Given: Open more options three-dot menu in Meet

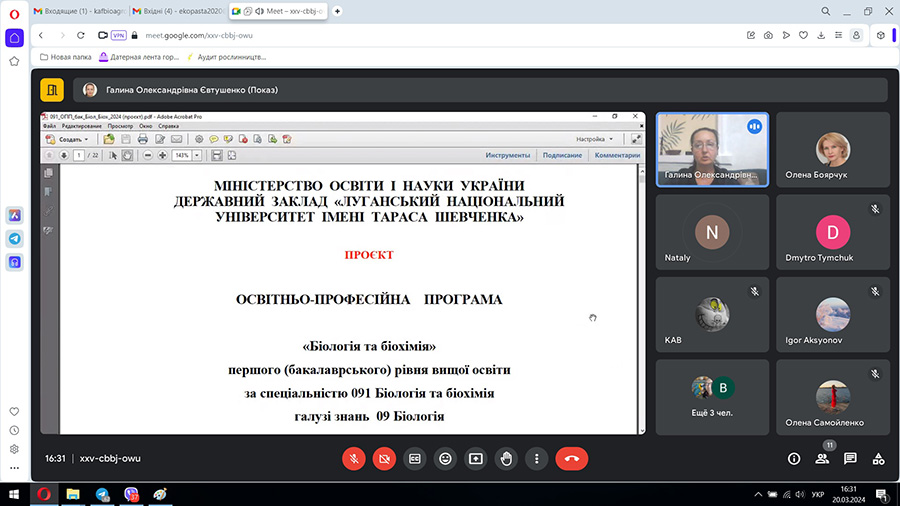Looking at the screenshot, I should 537,458.
